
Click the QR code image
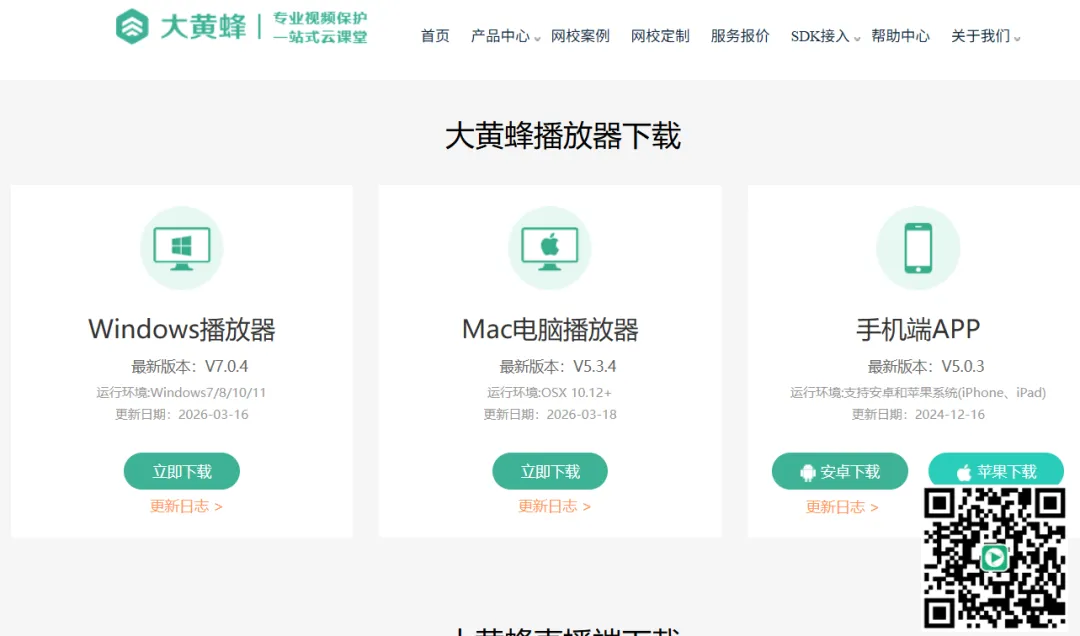[x=995, y=557]
